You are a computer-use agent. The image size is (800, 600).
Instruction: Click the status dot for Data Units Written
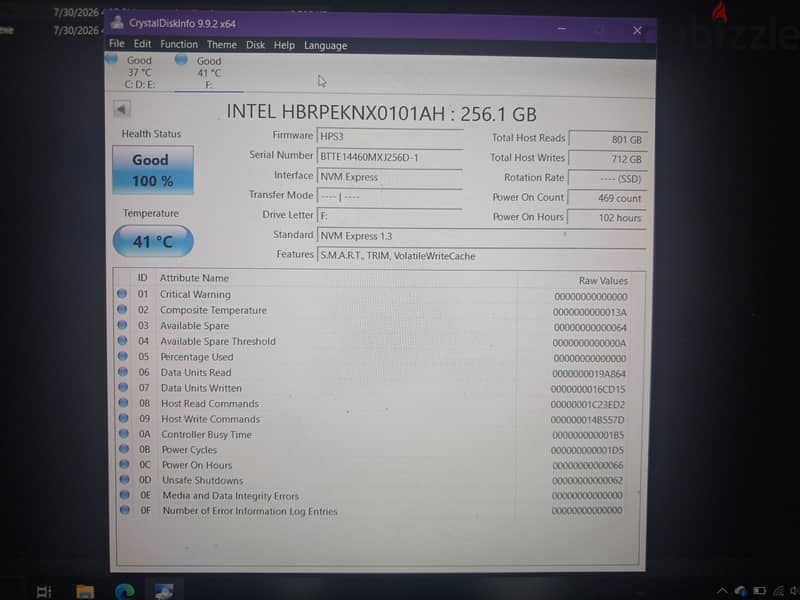(x=123, y=387)
